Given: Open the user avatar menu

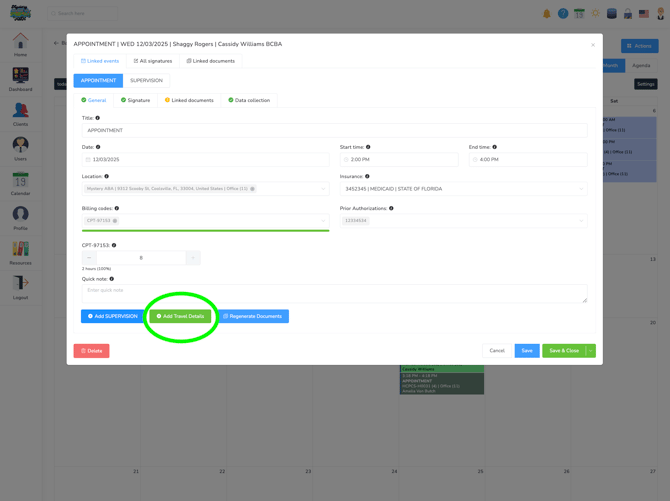Looking at the screenshot, I should (x=661, y=14).
